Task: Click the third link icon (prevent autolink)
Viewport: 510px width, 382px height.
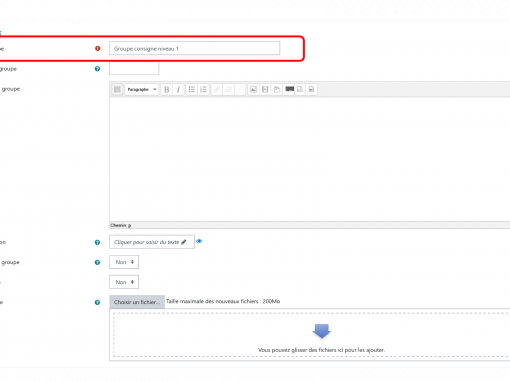Action: 240,89
